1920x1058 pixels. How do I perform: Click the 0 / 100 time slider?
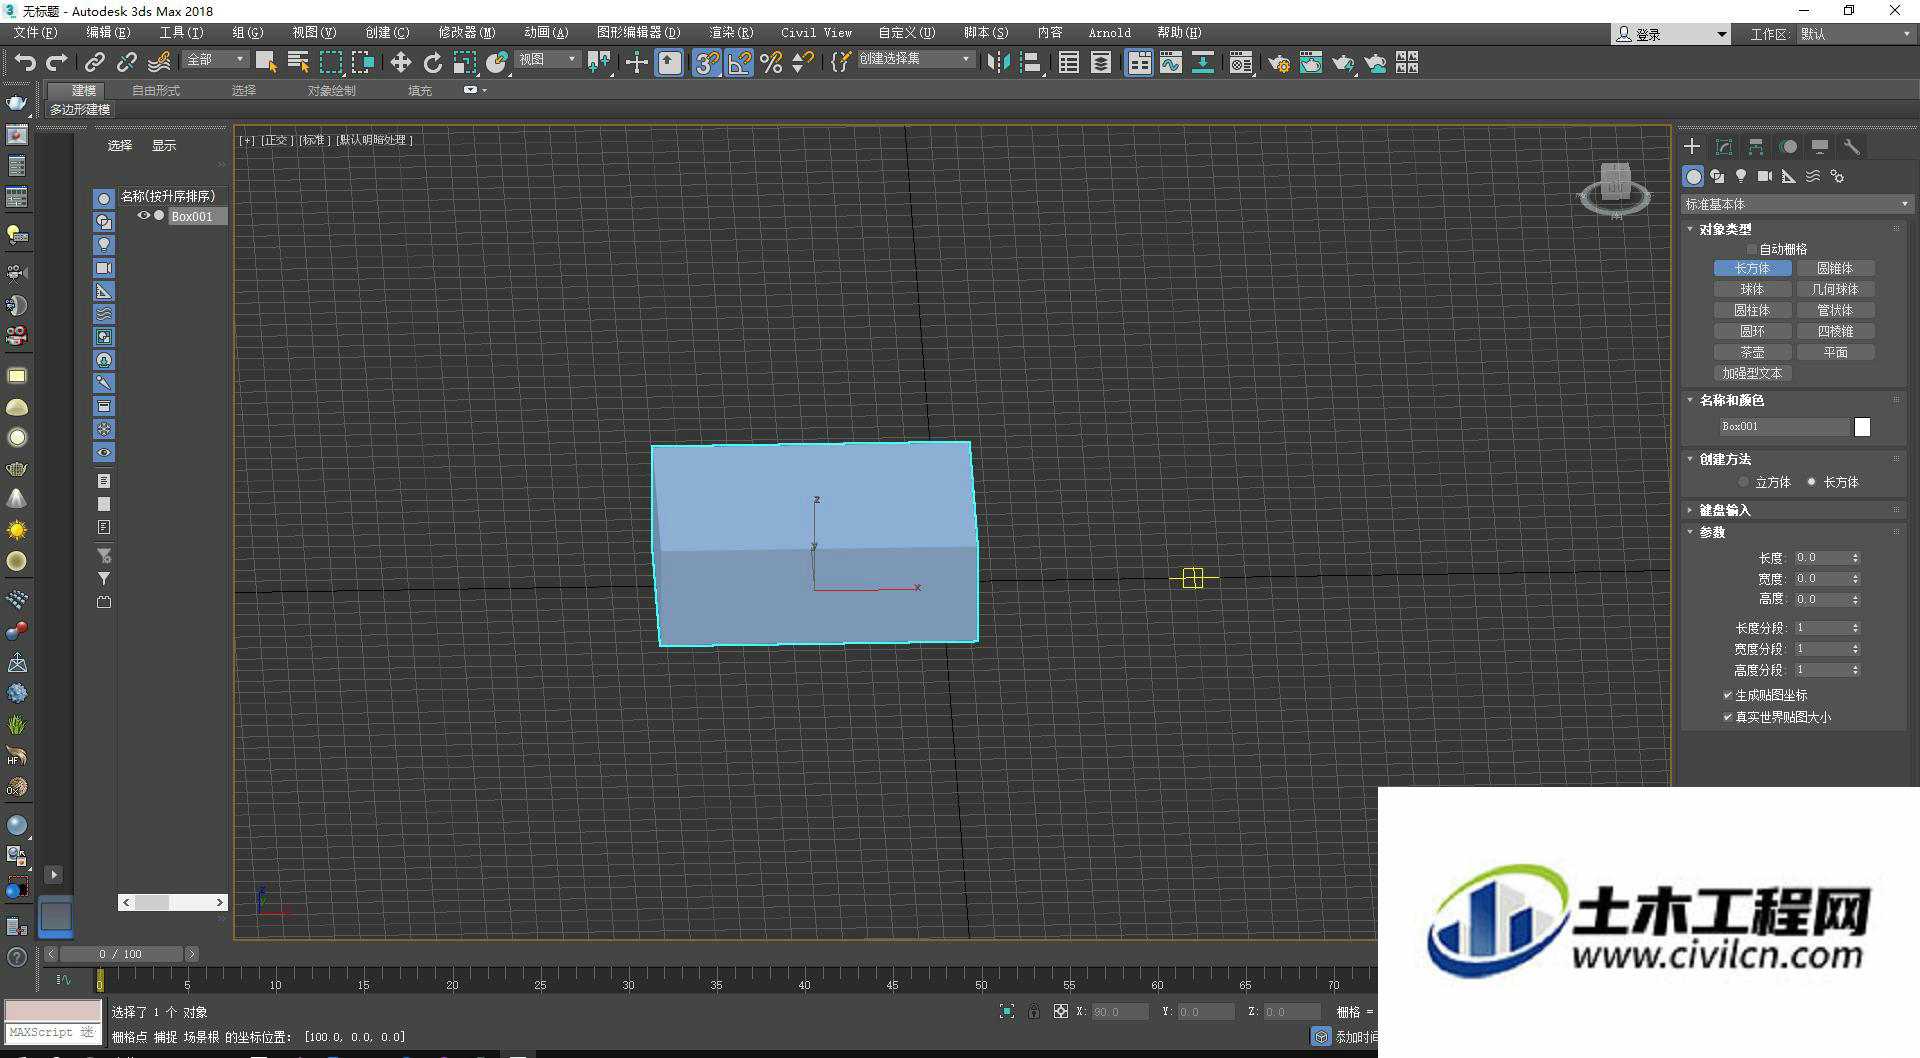click(121, 954)
